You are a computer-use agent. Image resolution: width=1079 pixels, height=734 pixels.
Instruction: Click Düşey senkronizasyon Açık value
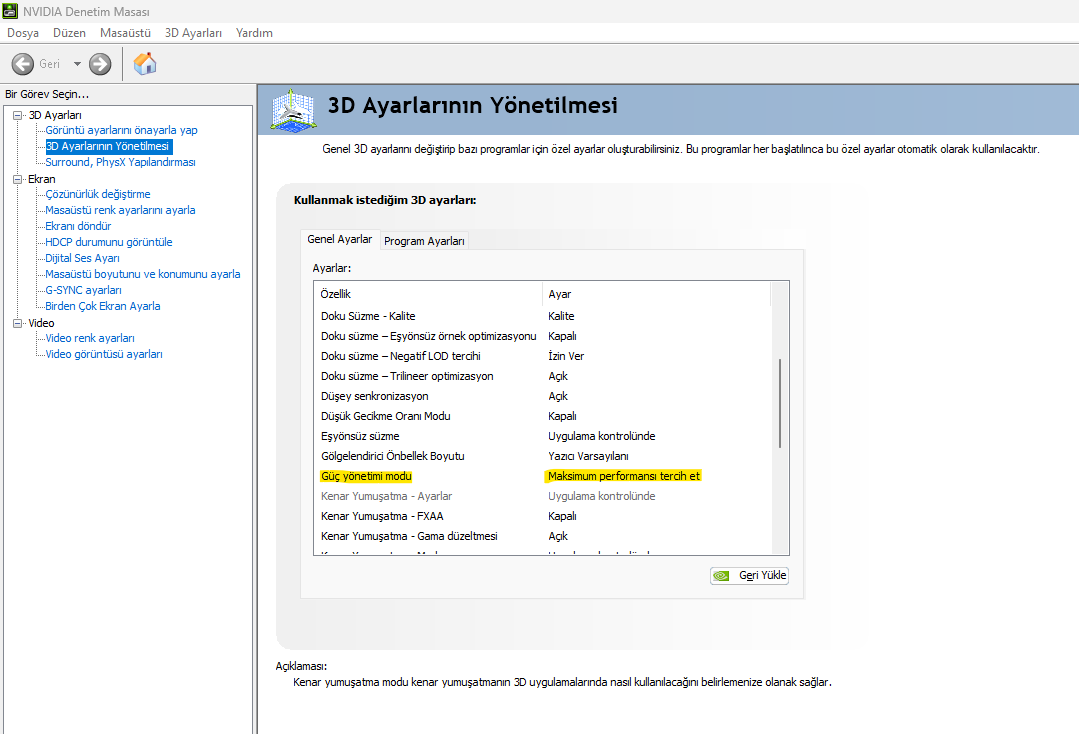[557, 396]
